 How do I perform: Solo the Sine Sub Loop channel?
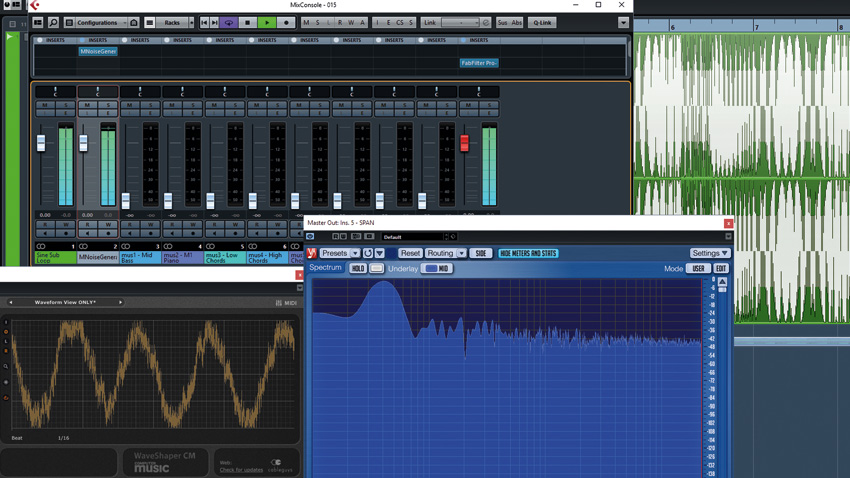click(66, 105)
